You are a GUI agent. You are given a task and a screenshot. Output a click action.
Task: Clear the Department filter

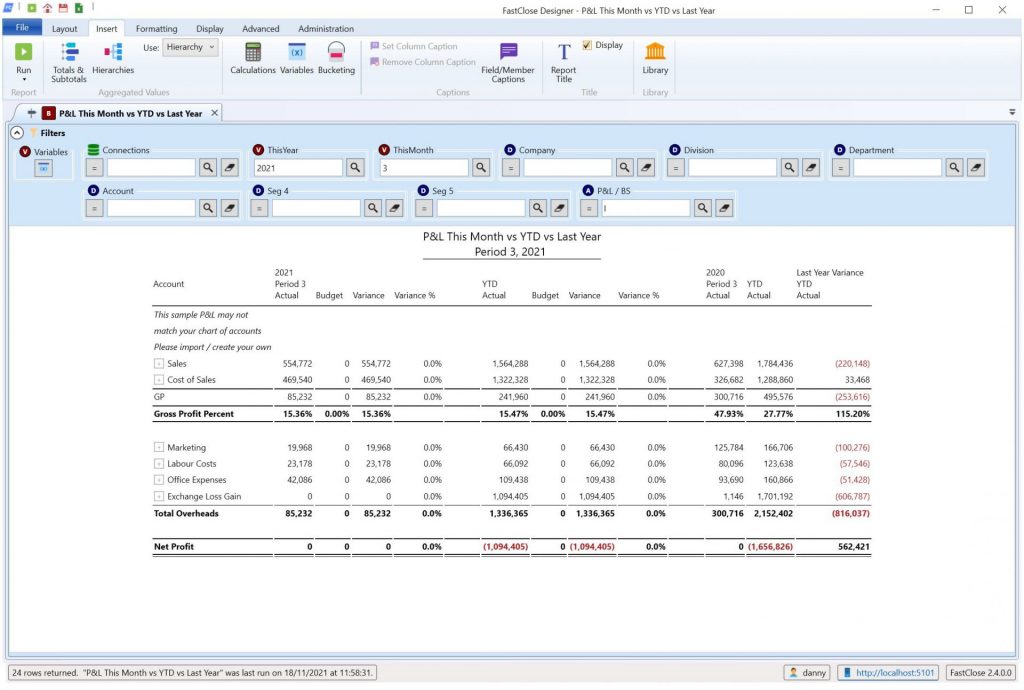(976, 168)
